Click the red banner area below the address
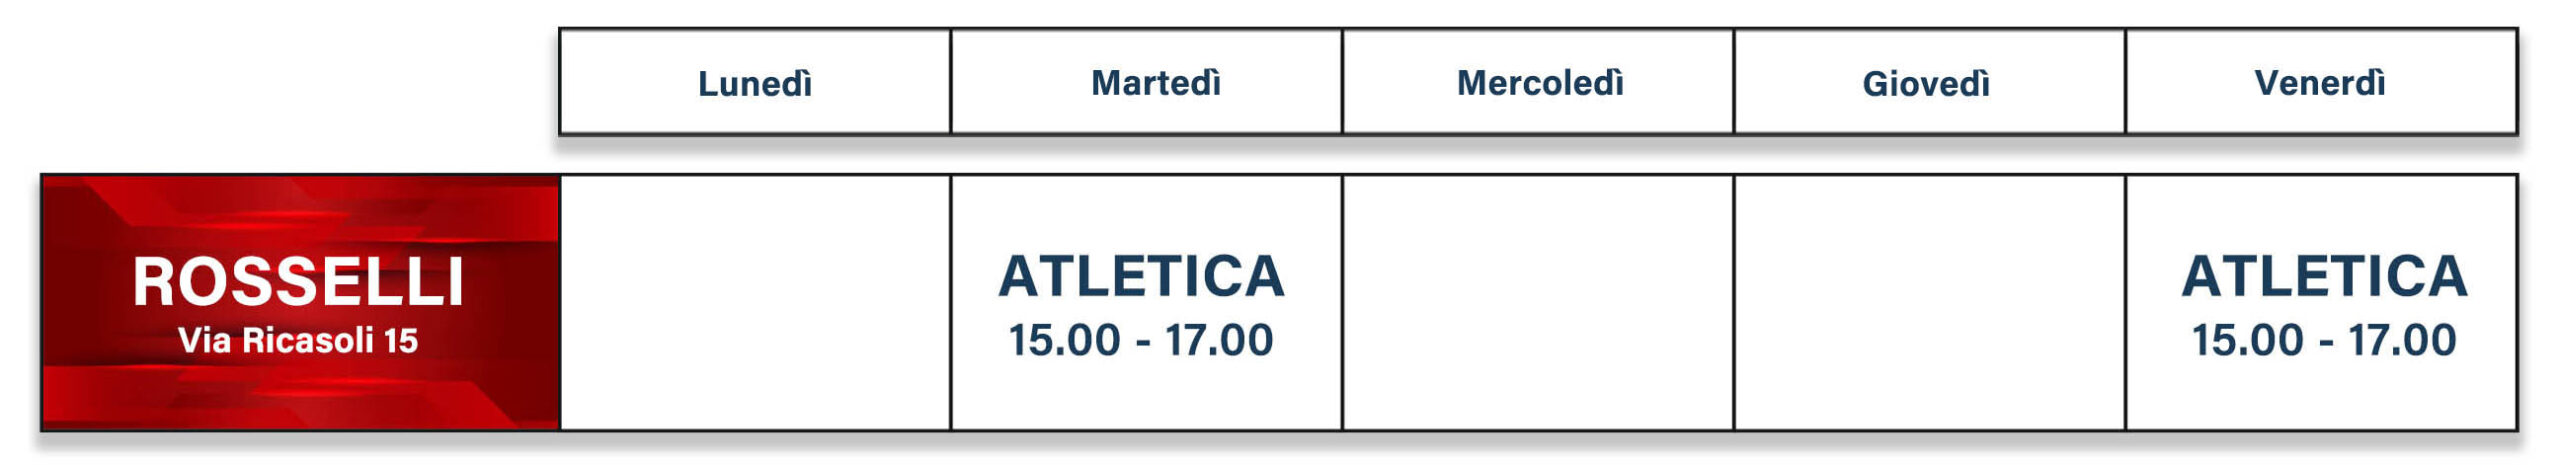 coord(298,395)
